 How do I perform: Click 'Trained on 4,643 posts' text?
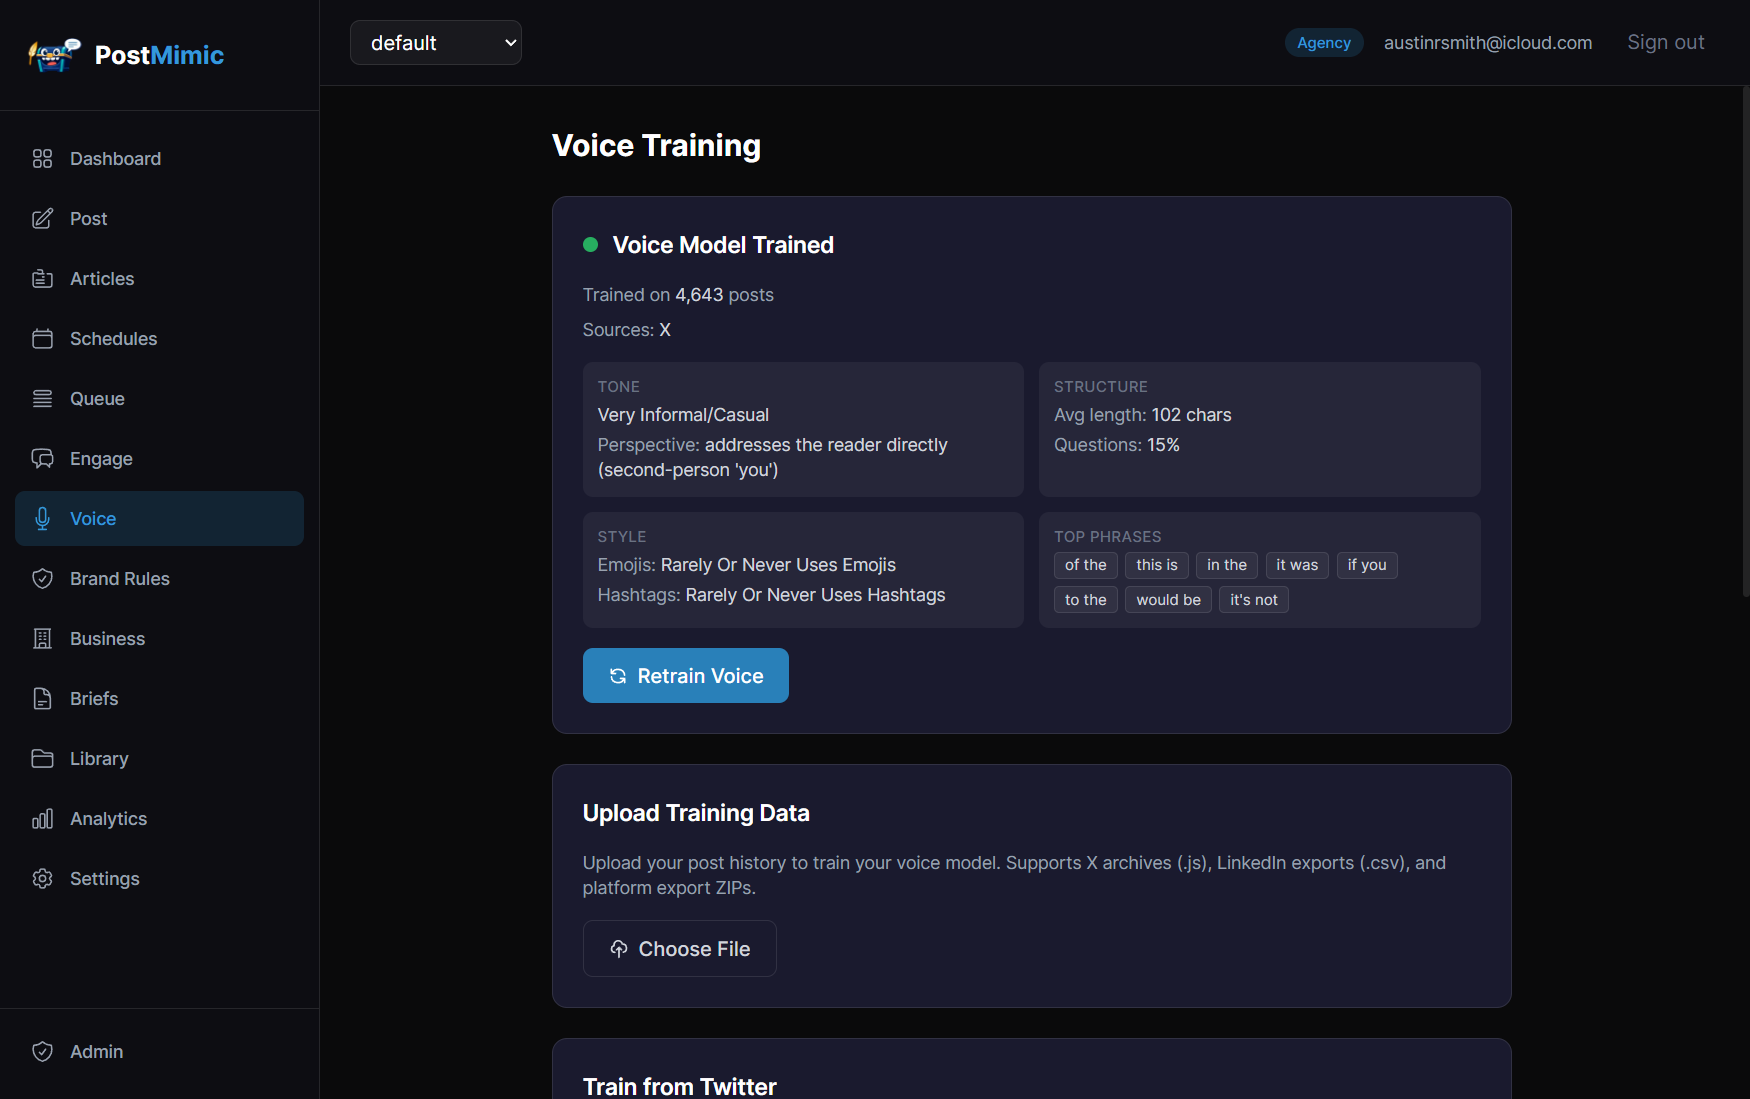pos(678,295)
